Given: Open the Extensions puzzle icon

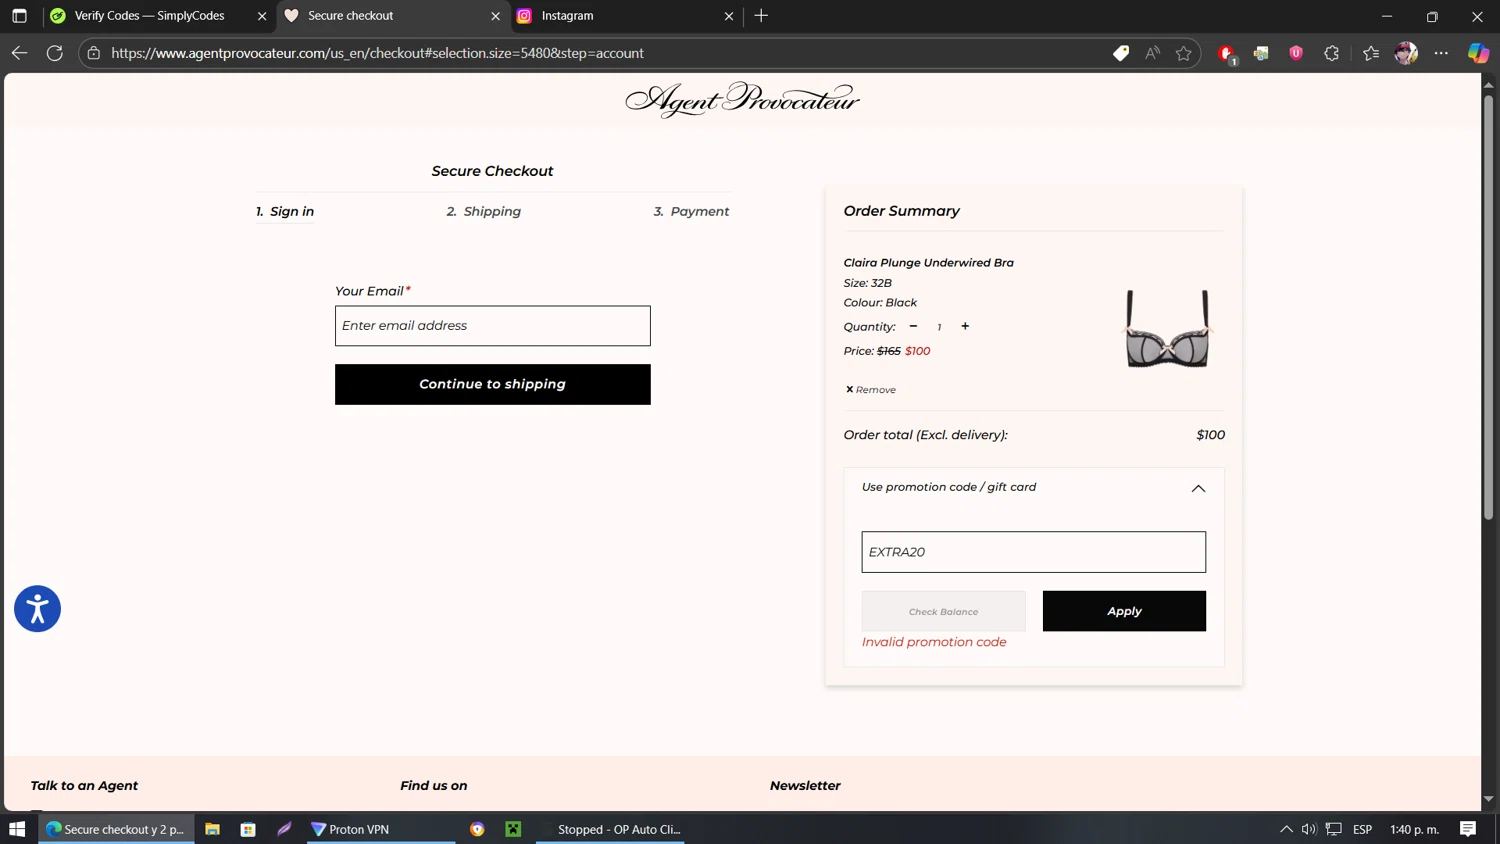Looking at the screenshot, I should tap(1331, 53).
